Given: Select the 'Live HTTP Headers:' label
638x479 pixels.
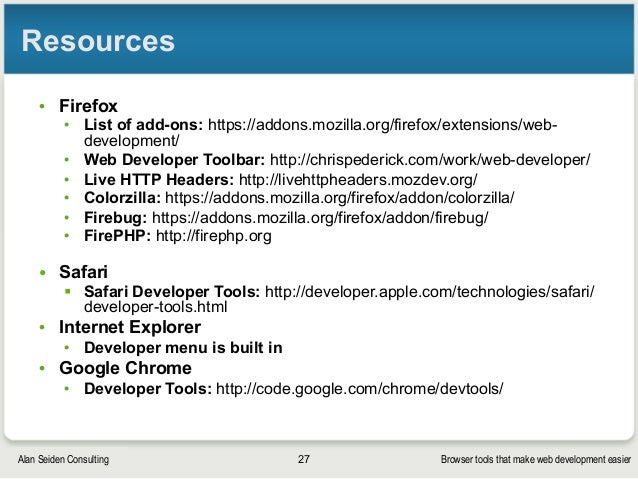Looking at the screenshot, I should click(159, 179).
